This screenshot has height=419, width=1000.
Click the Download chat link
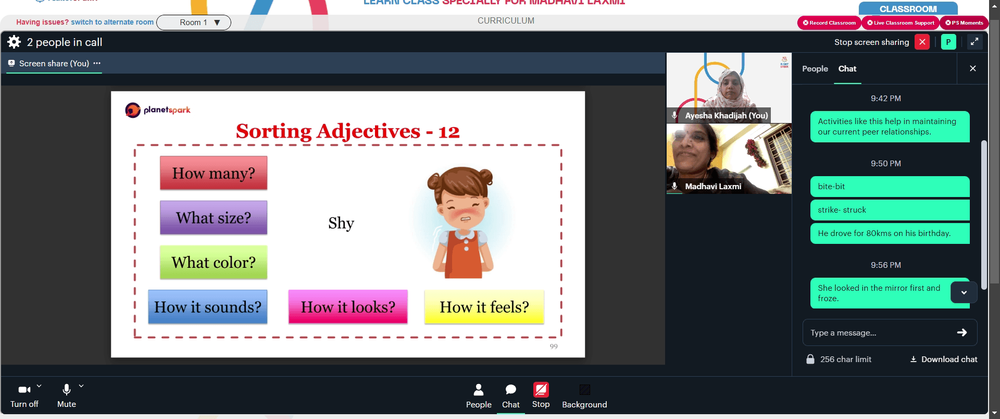coord(943,359)
